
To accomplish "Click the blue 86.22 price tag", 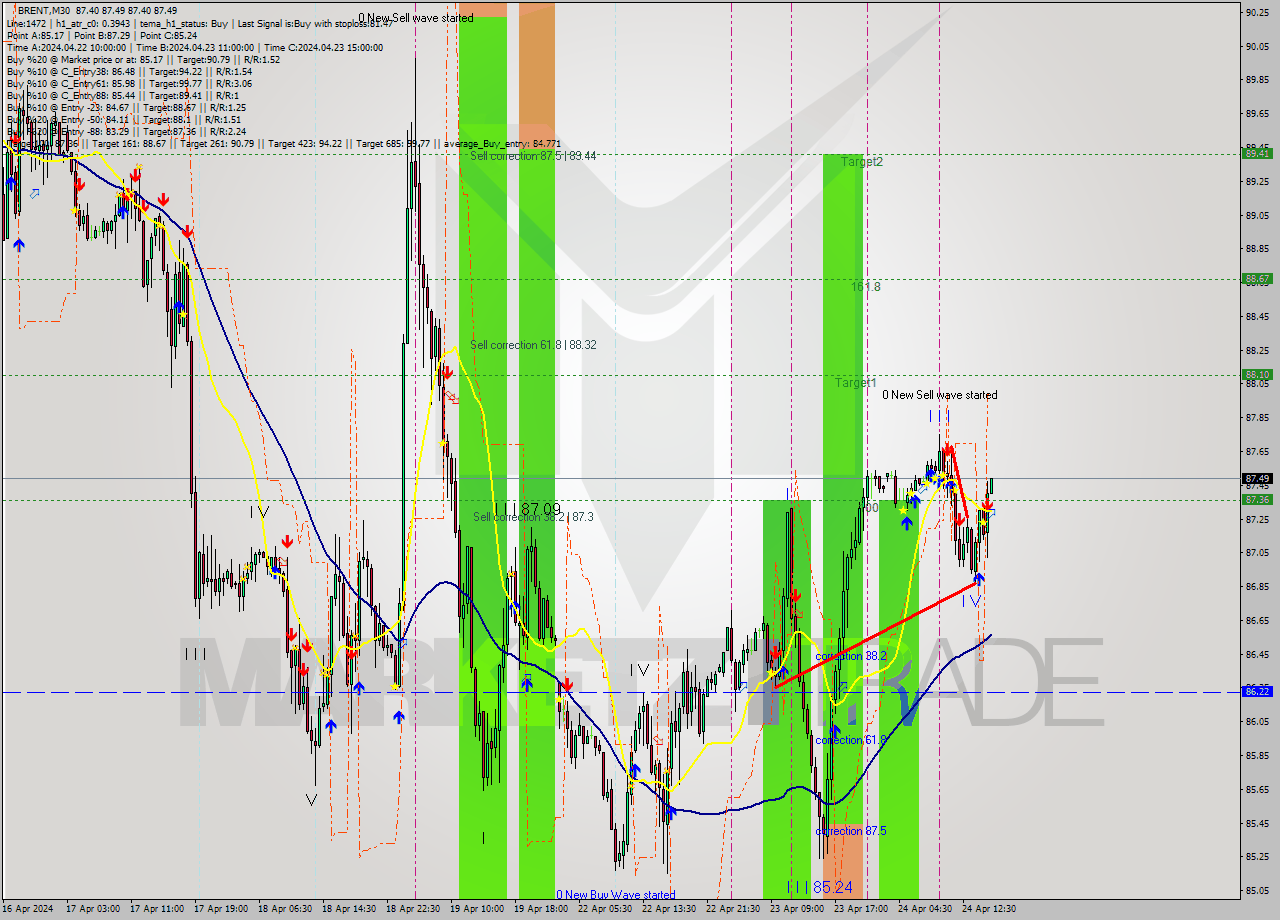I will pos(1257,691).
